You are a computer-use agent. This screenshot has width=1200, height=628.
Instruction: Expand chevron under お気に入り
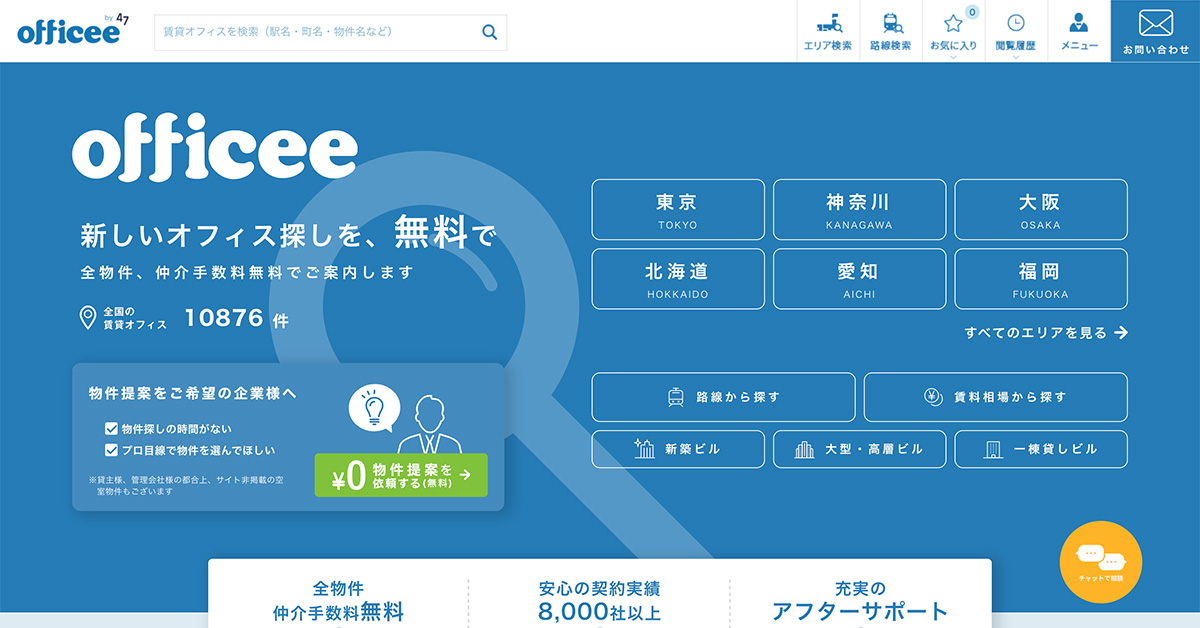click(953, 57)
